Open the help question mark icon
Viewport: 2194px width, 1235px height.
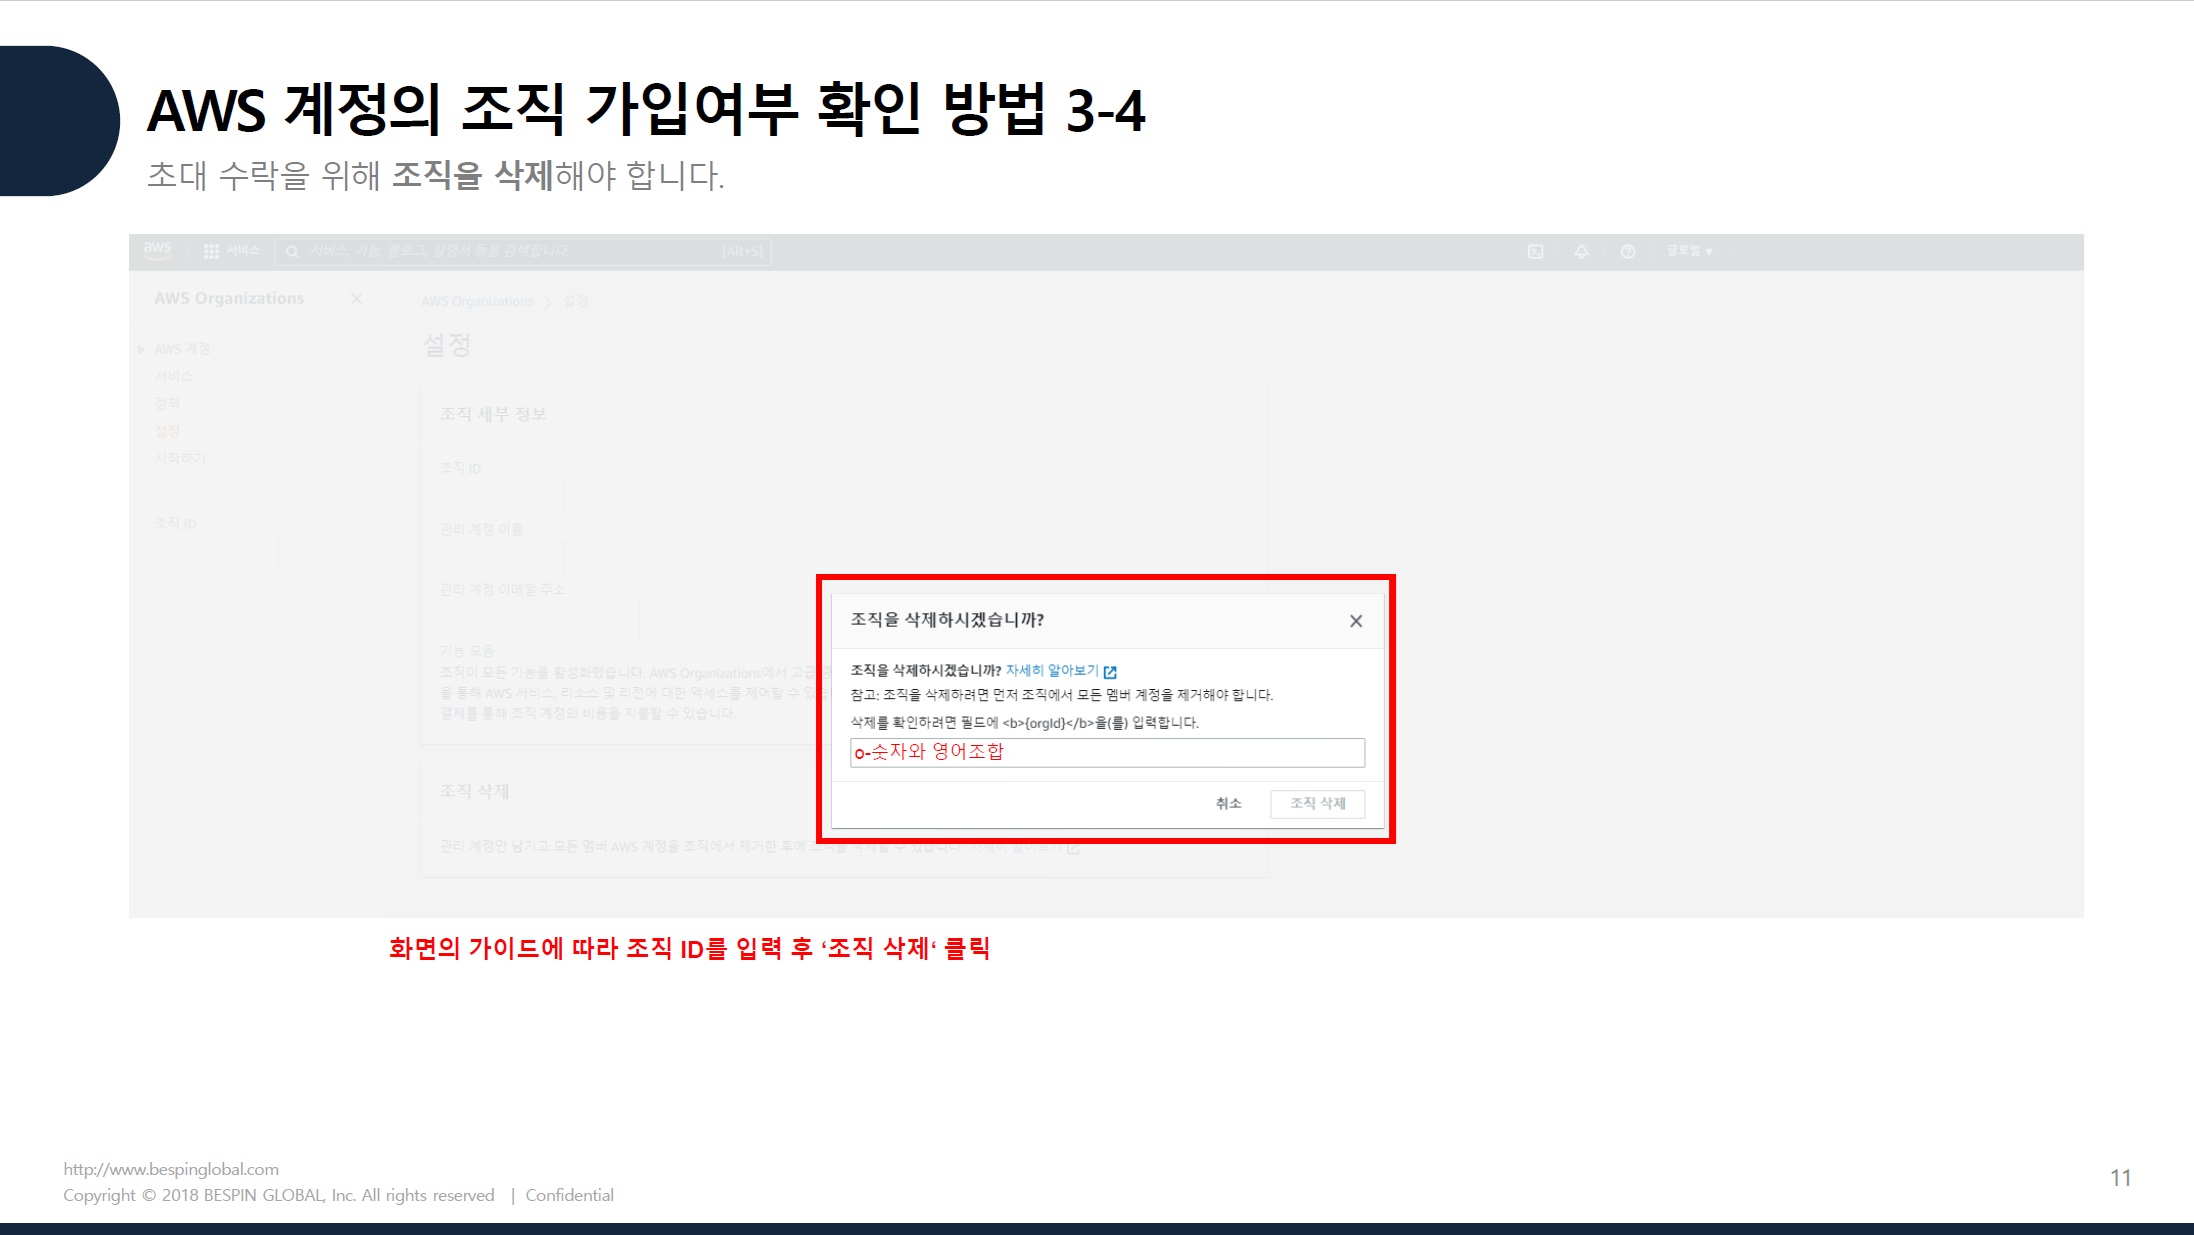(1628, 252)
